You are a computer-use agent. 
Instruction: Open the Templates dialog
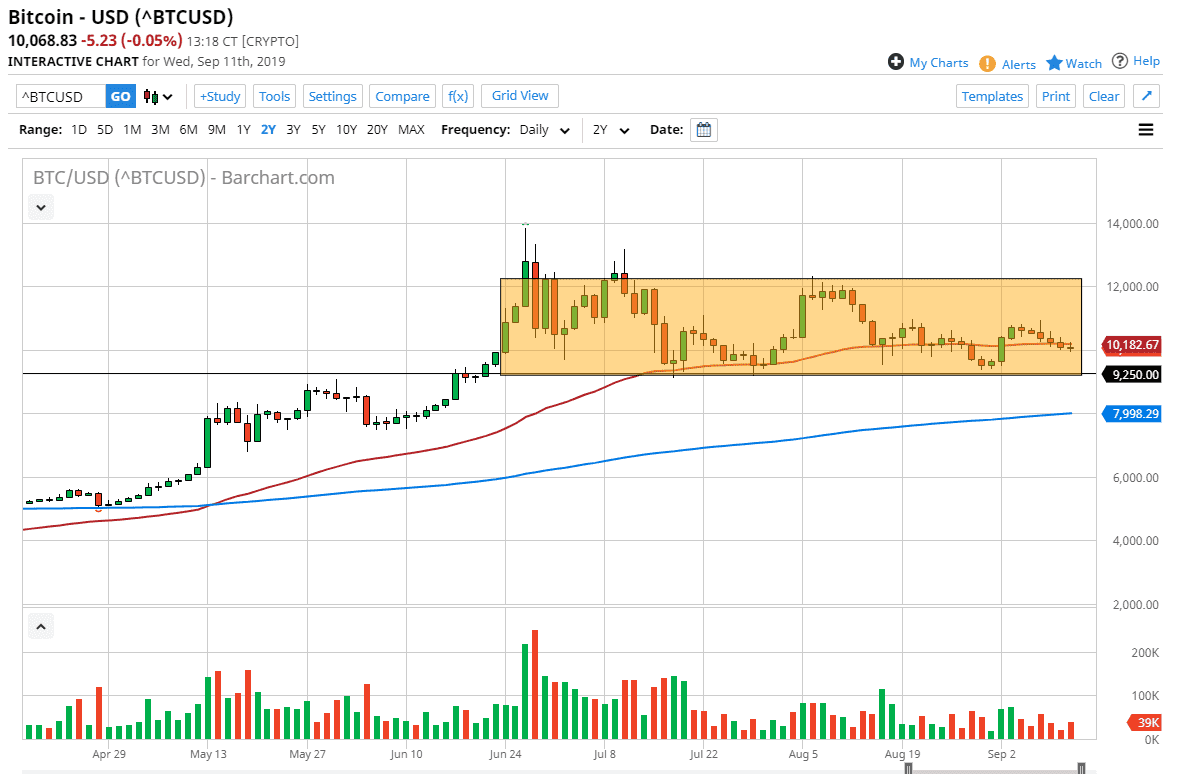click(992, 96)
